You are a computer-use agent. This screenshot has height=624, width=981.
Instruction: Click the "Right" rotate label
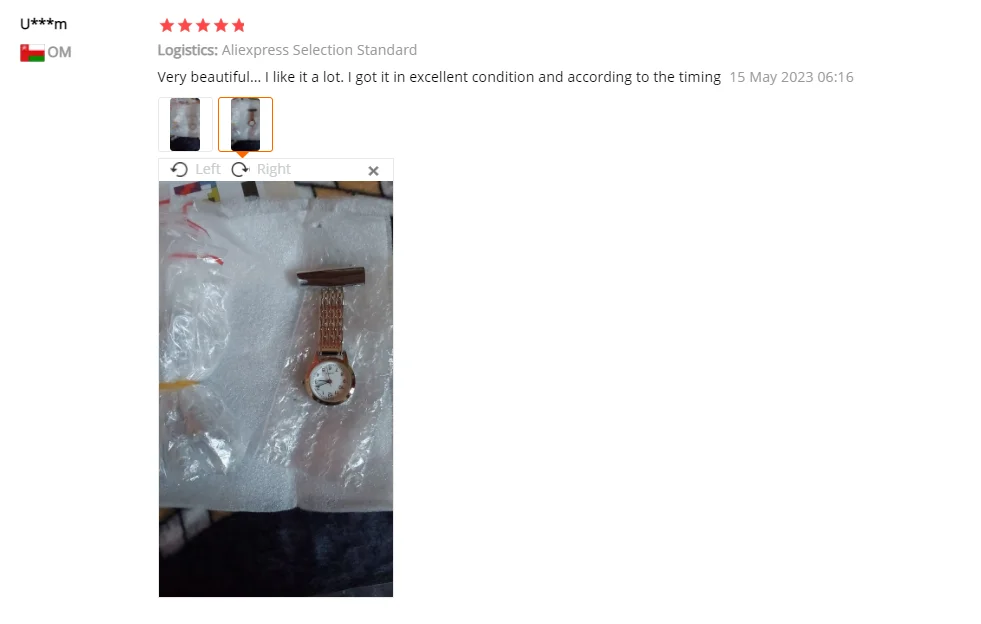[274, 170]
